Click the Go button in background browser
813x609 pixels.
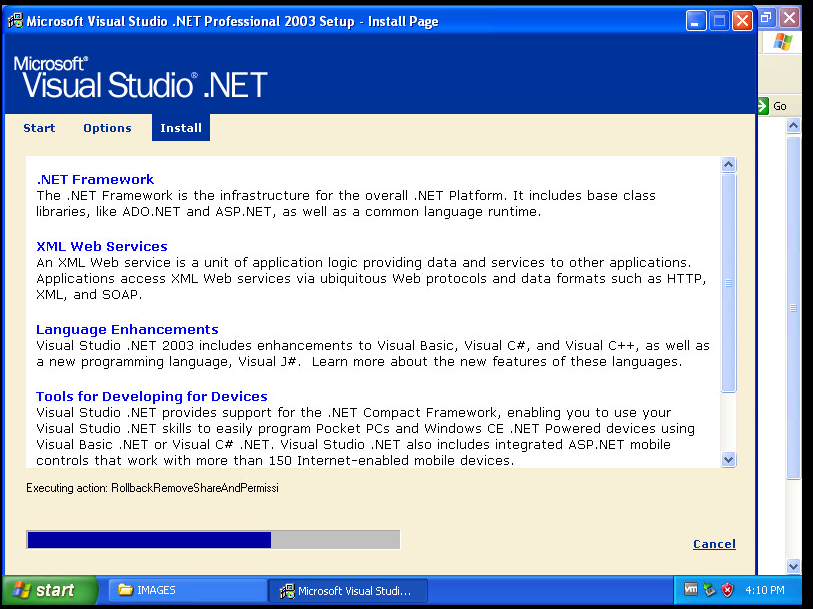tap(773, 106)
